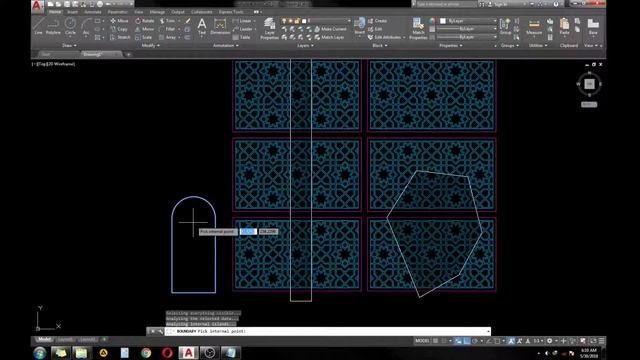Expand the Draw panel
The height and width of the screenshot is (360, 640).
69,45
